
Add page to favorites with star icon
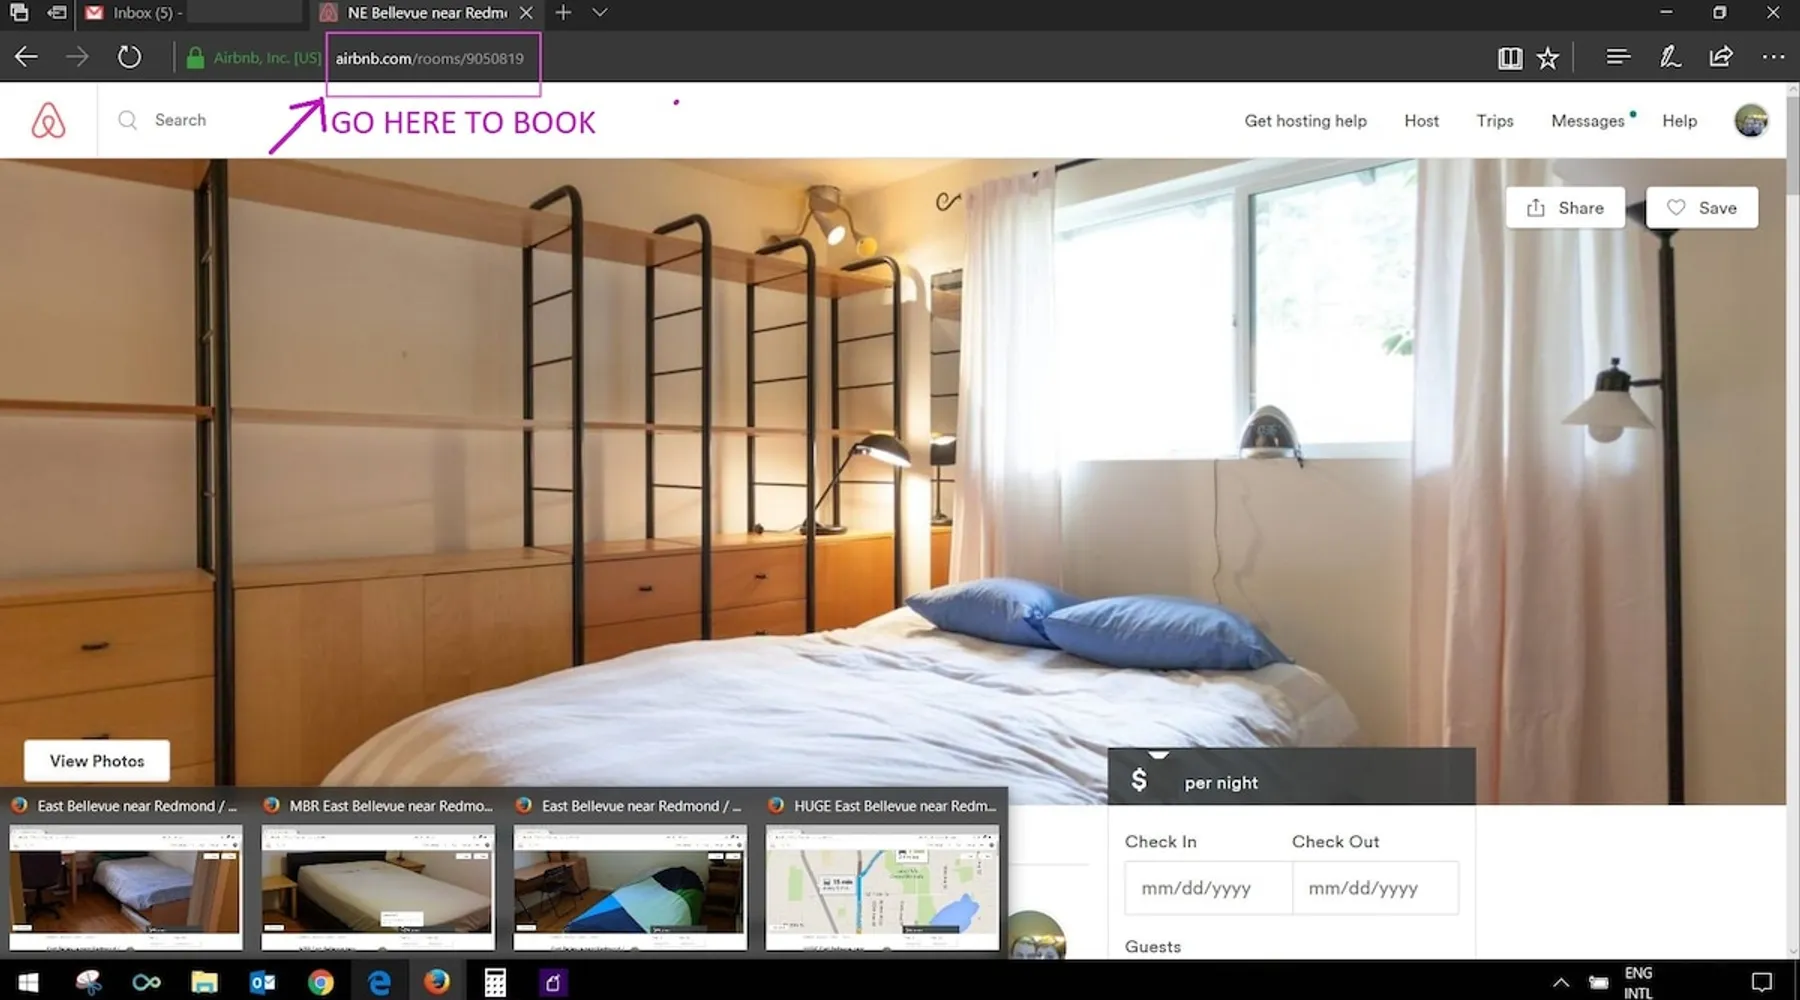coord(1548,58)
